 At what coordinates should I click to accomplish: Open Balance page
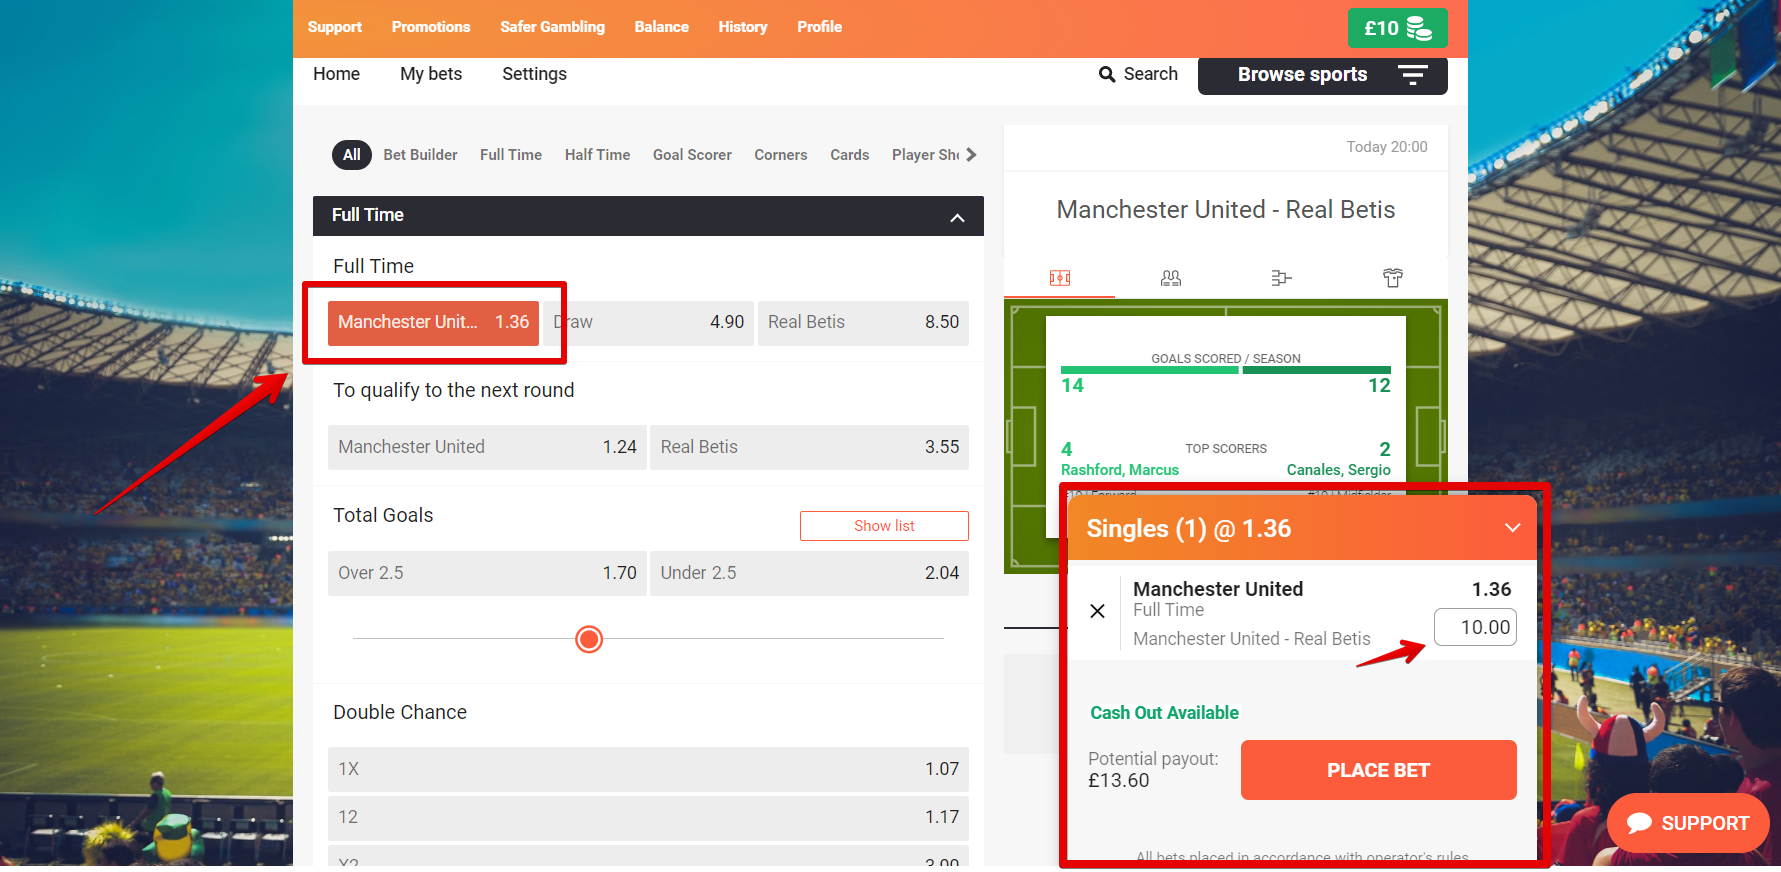(x=662, y=27)
